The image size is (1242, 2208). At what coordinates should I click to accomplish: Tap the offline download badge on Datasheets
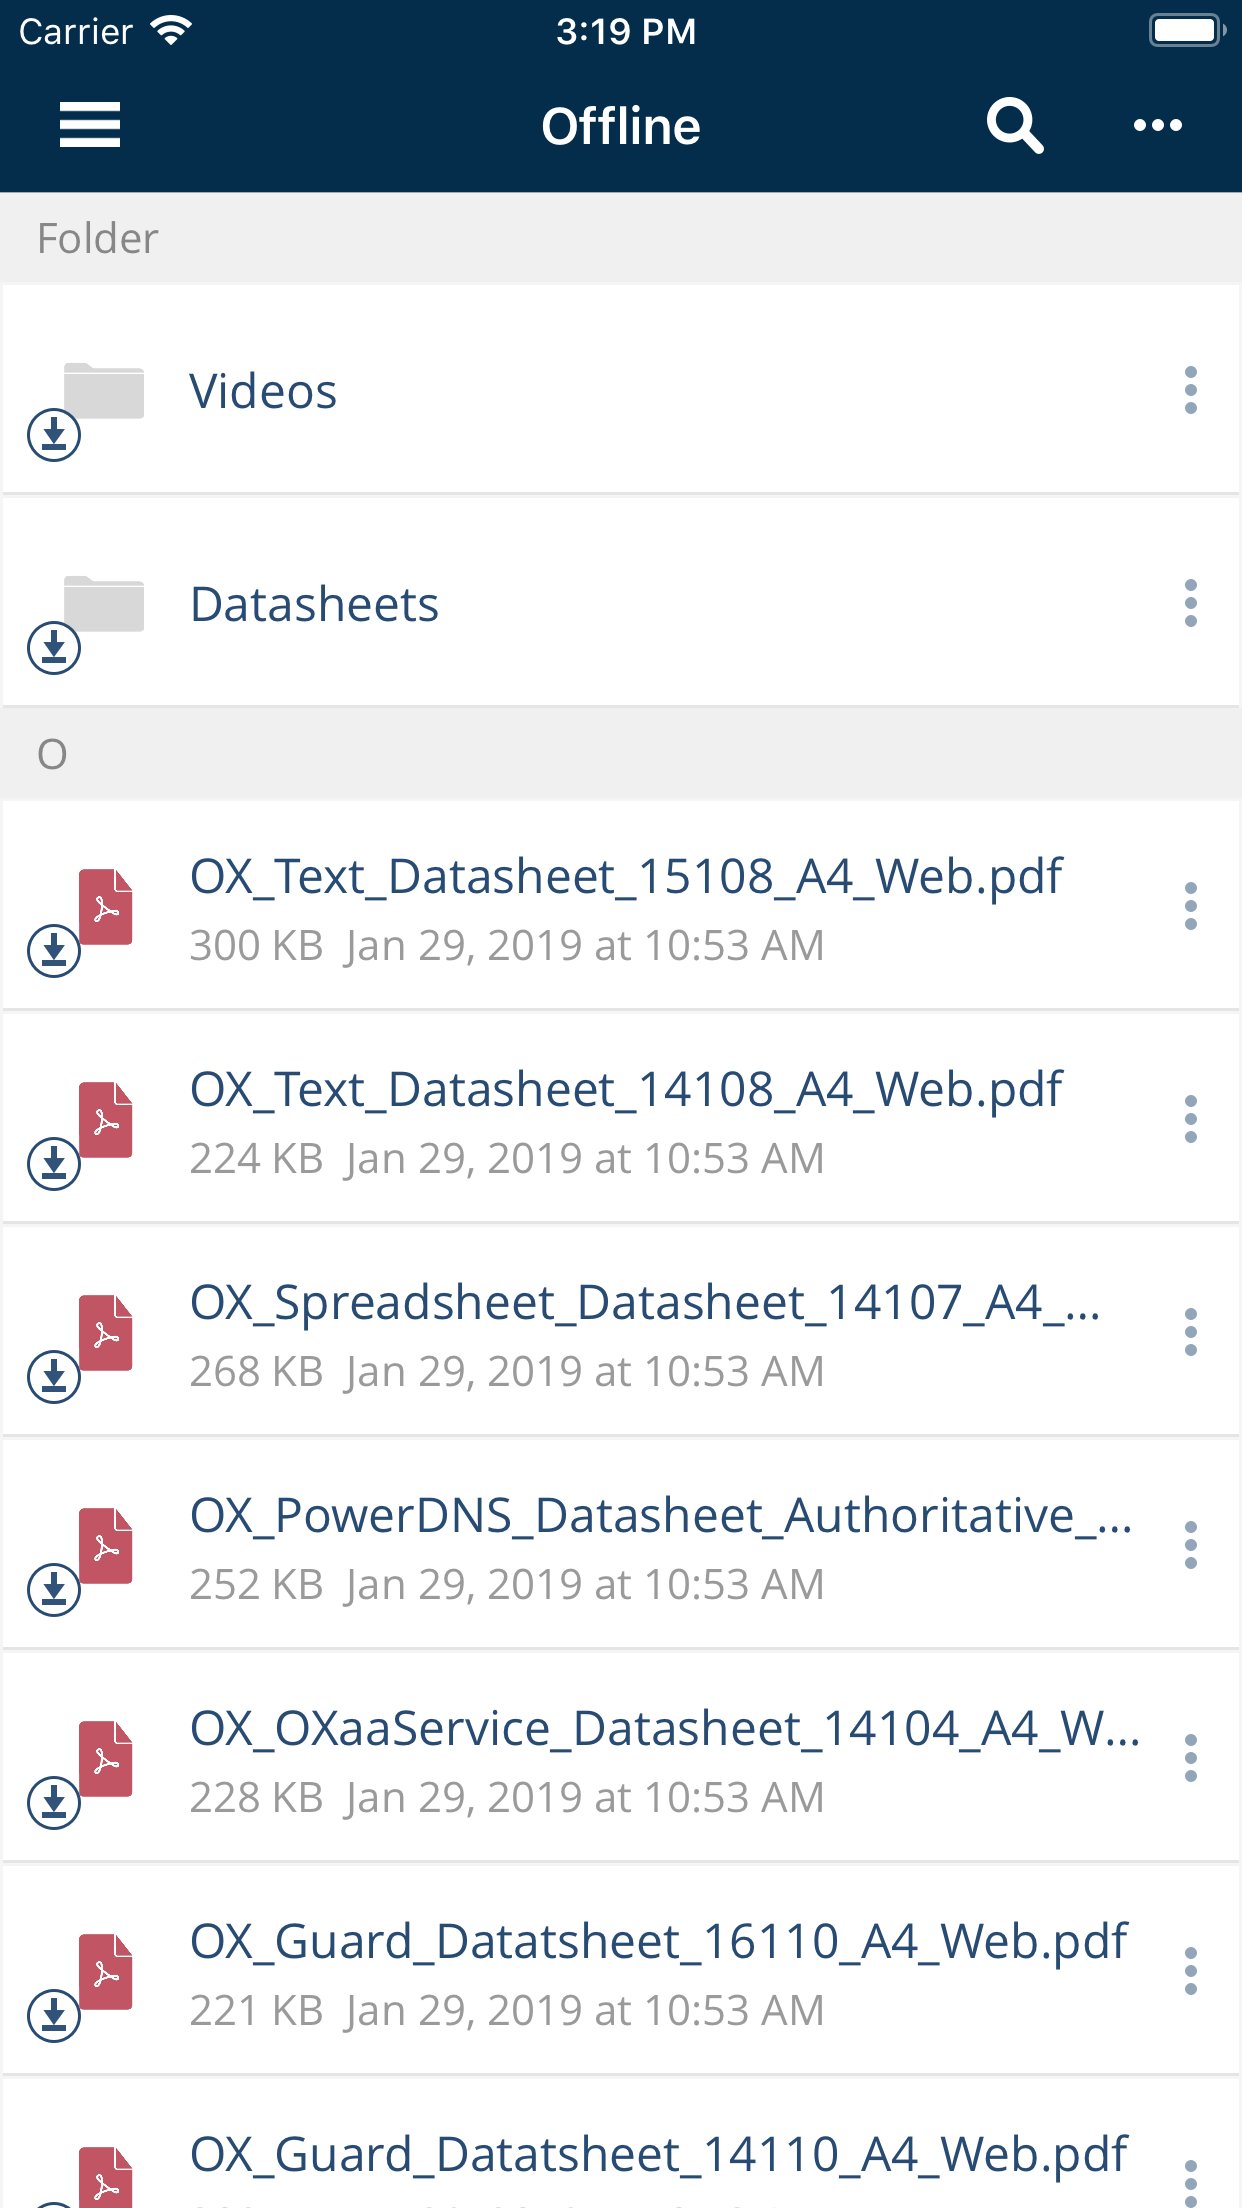click(54, 648)
